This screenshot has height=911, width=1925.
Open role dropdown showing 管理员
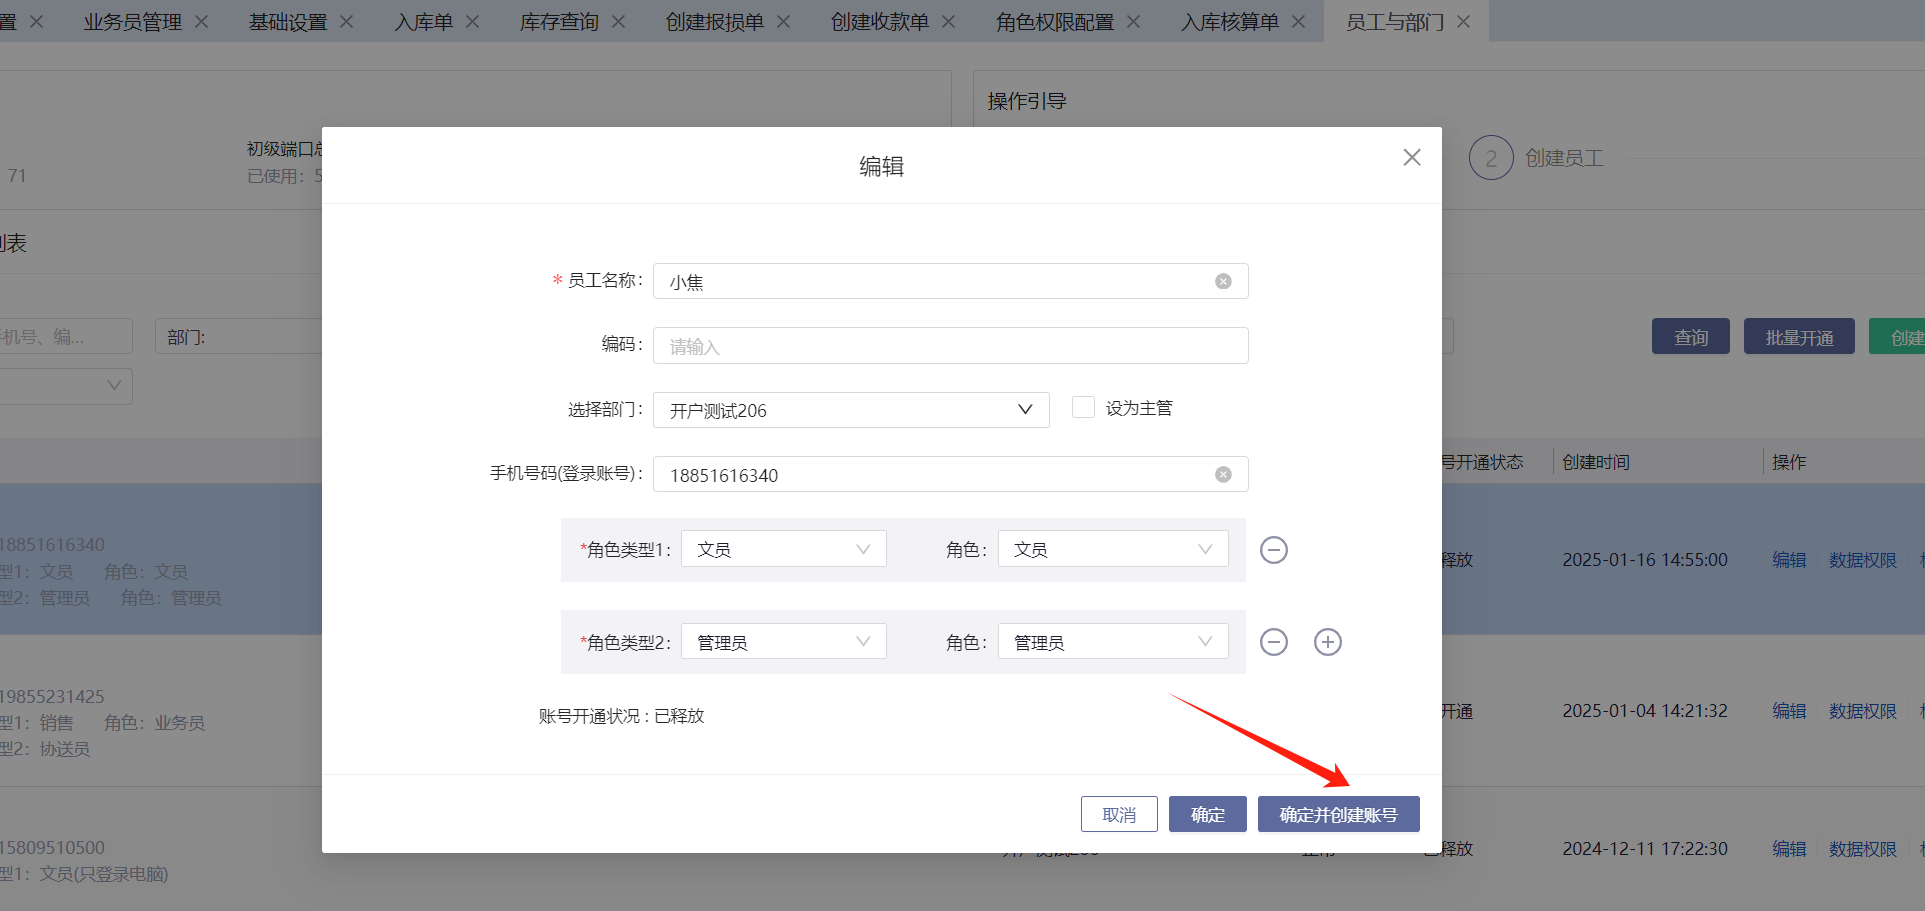[x=1112, y=642]
